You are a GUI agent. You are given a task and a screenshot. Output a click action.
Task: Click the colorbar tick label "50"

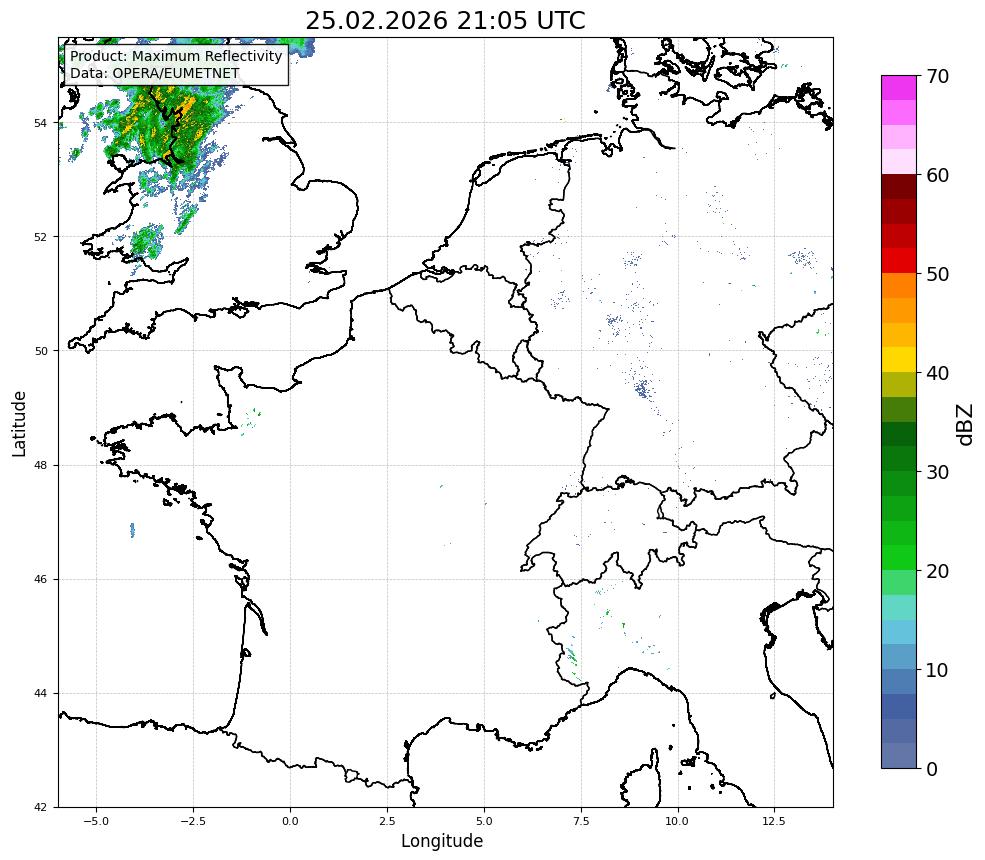pyautogui.click(x=937, y=275)
